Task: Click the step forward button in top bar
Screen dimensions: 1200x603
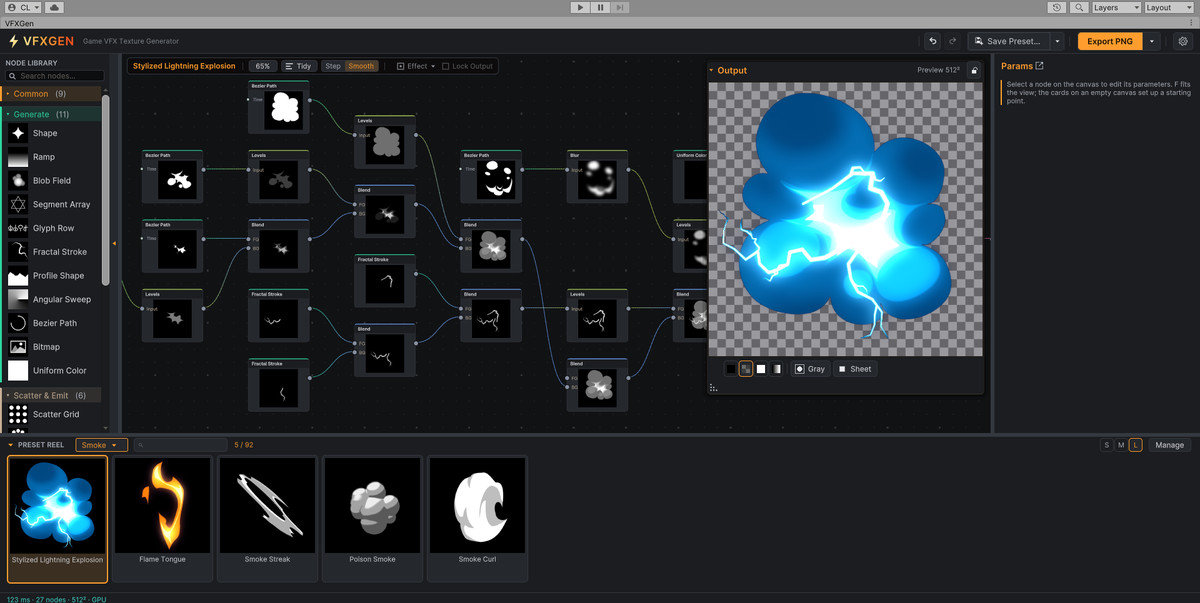Action: (x=621, y=7)
